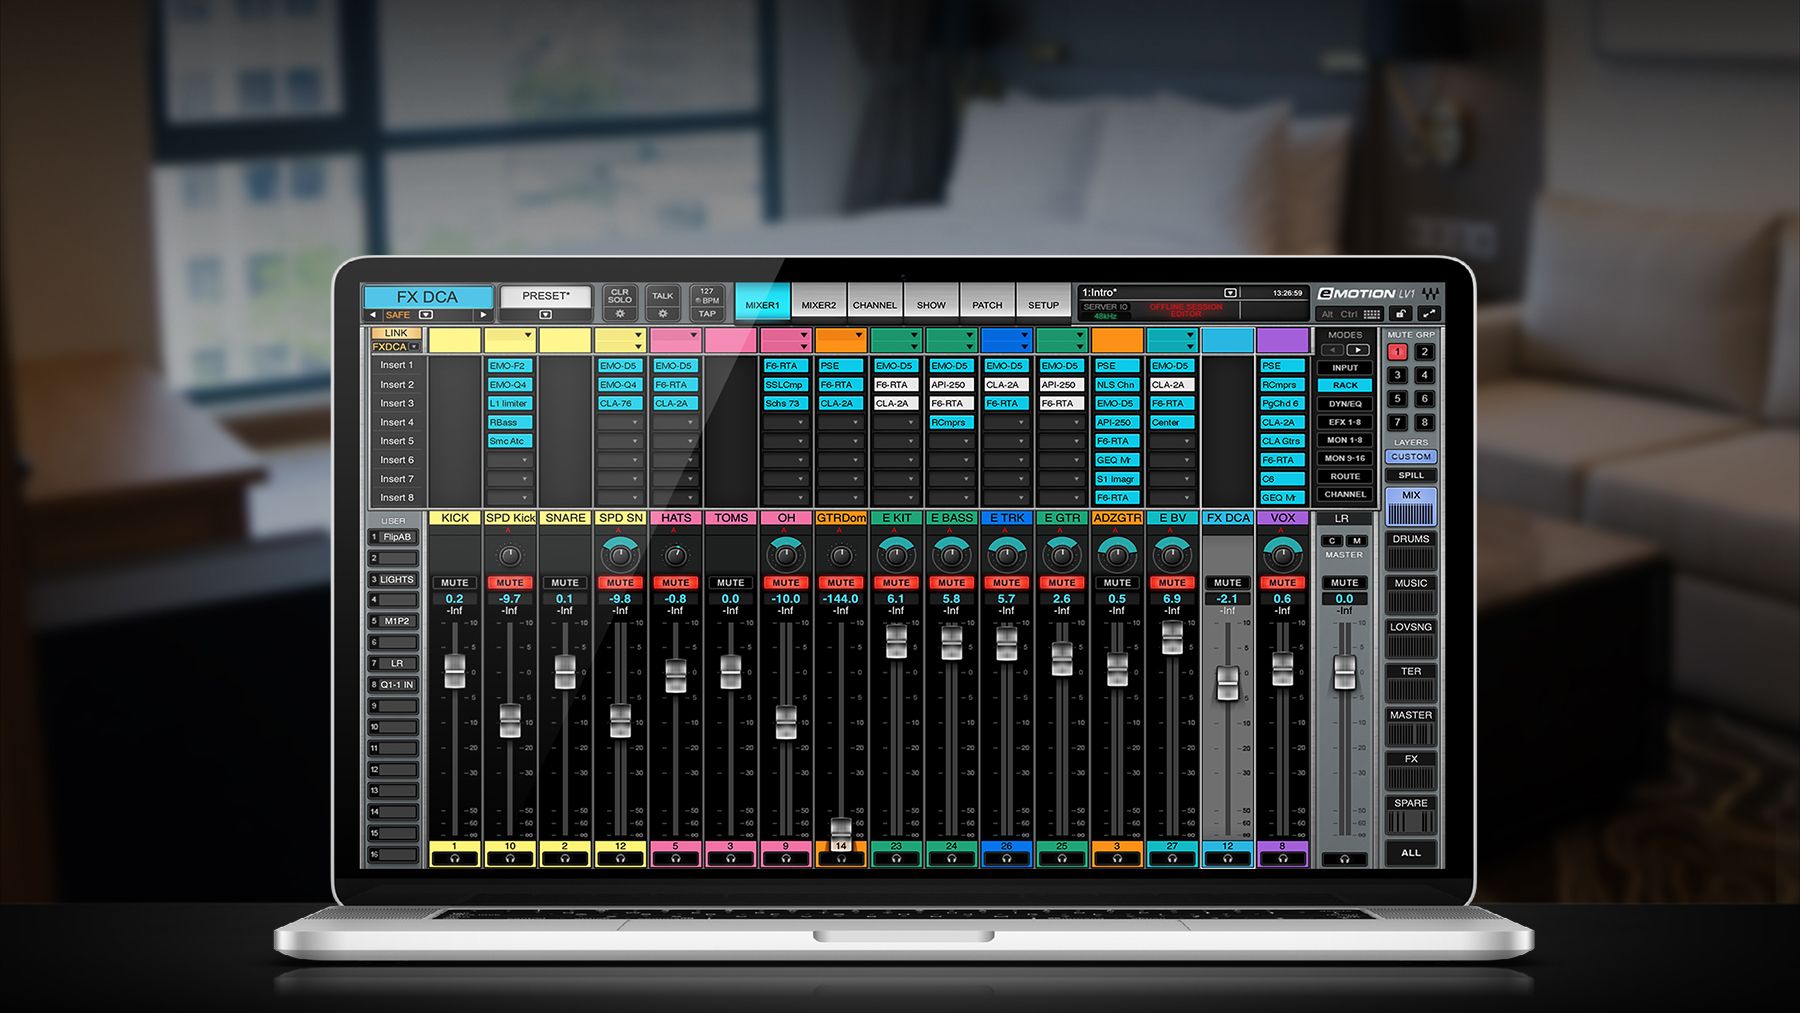Screen dimensions: 1800x1013
Task: Click the full-screen expand arrows icon
Action: coord(1428,314)
